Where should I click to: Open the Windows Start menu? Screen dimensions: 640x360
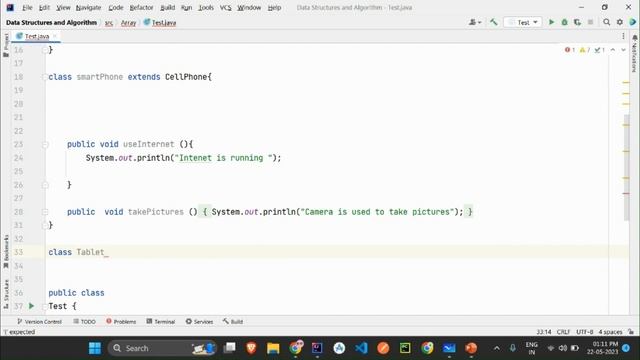tap(95, 348)
